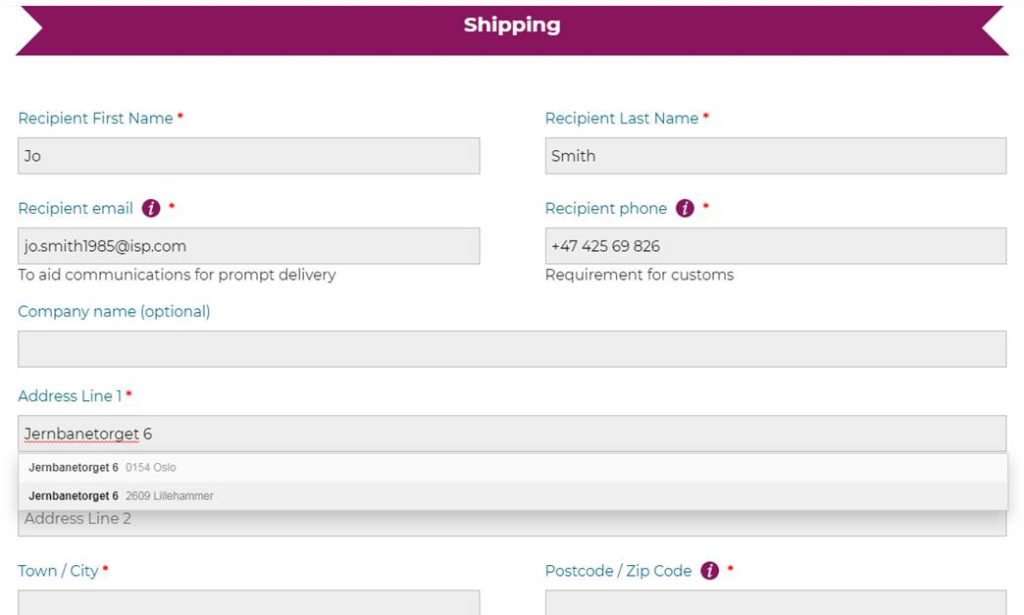
Task: Click the Company name (optional) label
Action: (114, 311)
